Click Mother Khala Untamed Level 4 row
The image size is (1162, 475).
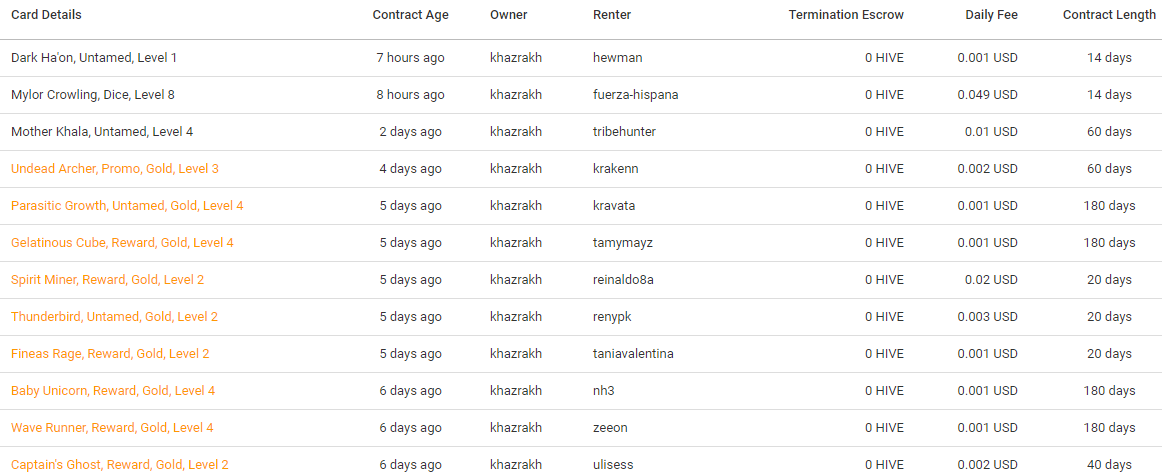581,132
